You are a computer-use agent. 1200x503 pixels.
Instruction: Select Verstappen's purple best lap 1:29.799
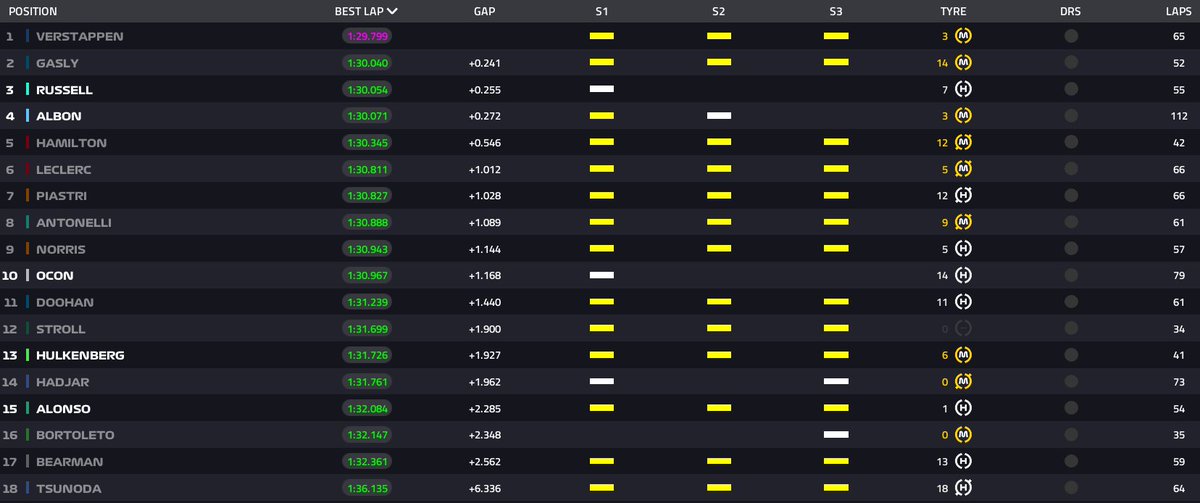coord(367,36)
